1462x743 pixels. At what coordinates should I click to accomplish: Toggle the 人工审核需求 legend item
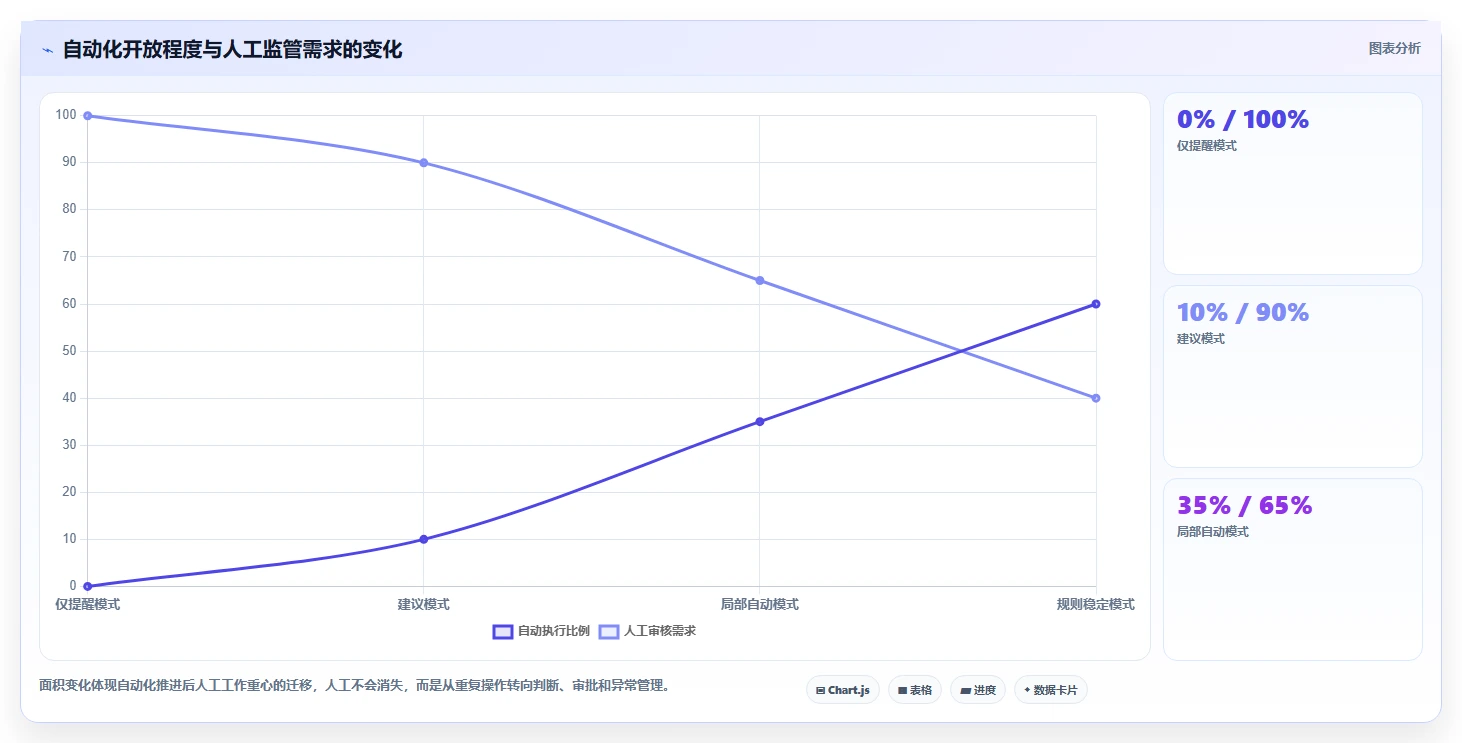pyautogui.click(x=648, y=631)
